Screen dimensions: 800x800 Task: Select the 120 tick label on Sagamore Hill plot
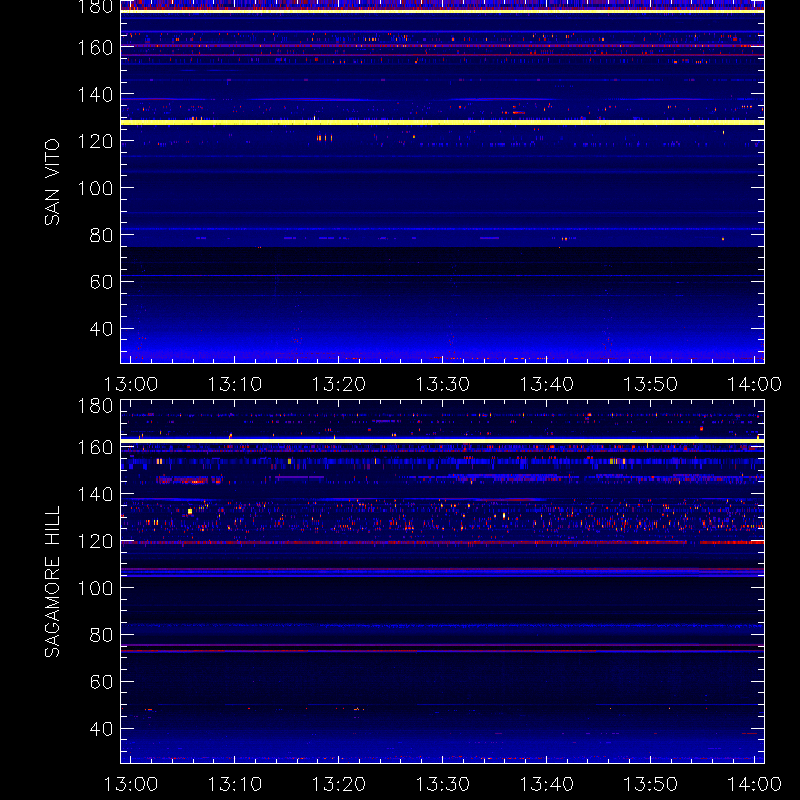95,541
